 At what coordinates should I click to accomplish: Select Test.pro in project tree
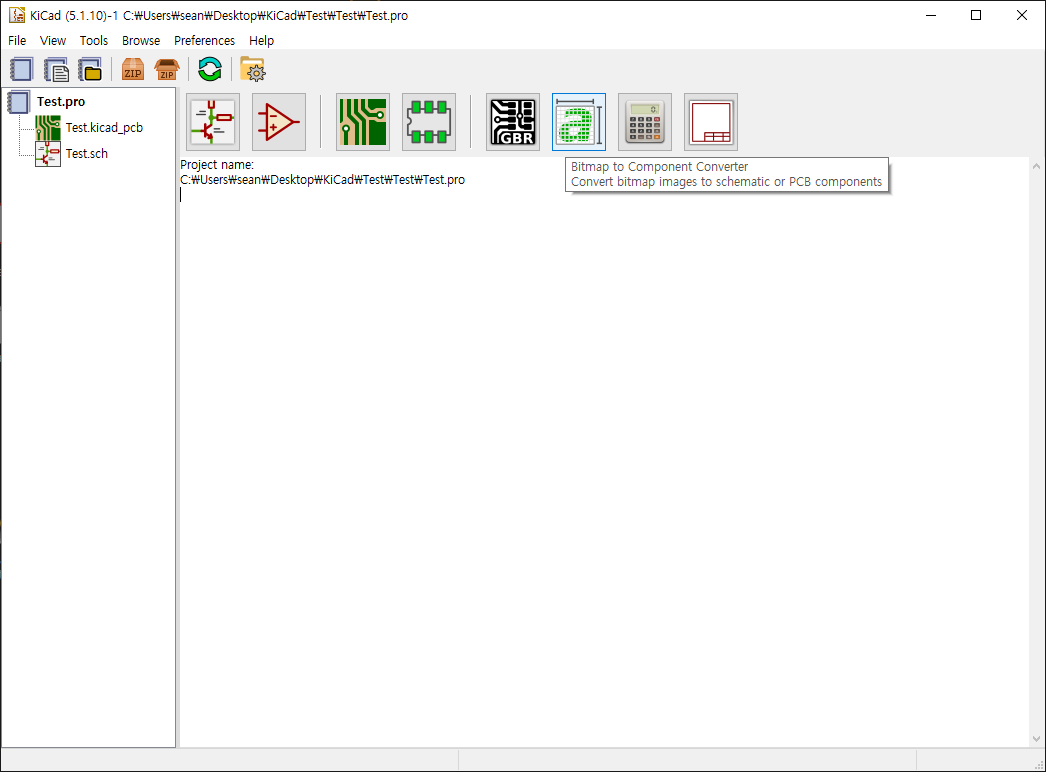(x=61, y=101)
